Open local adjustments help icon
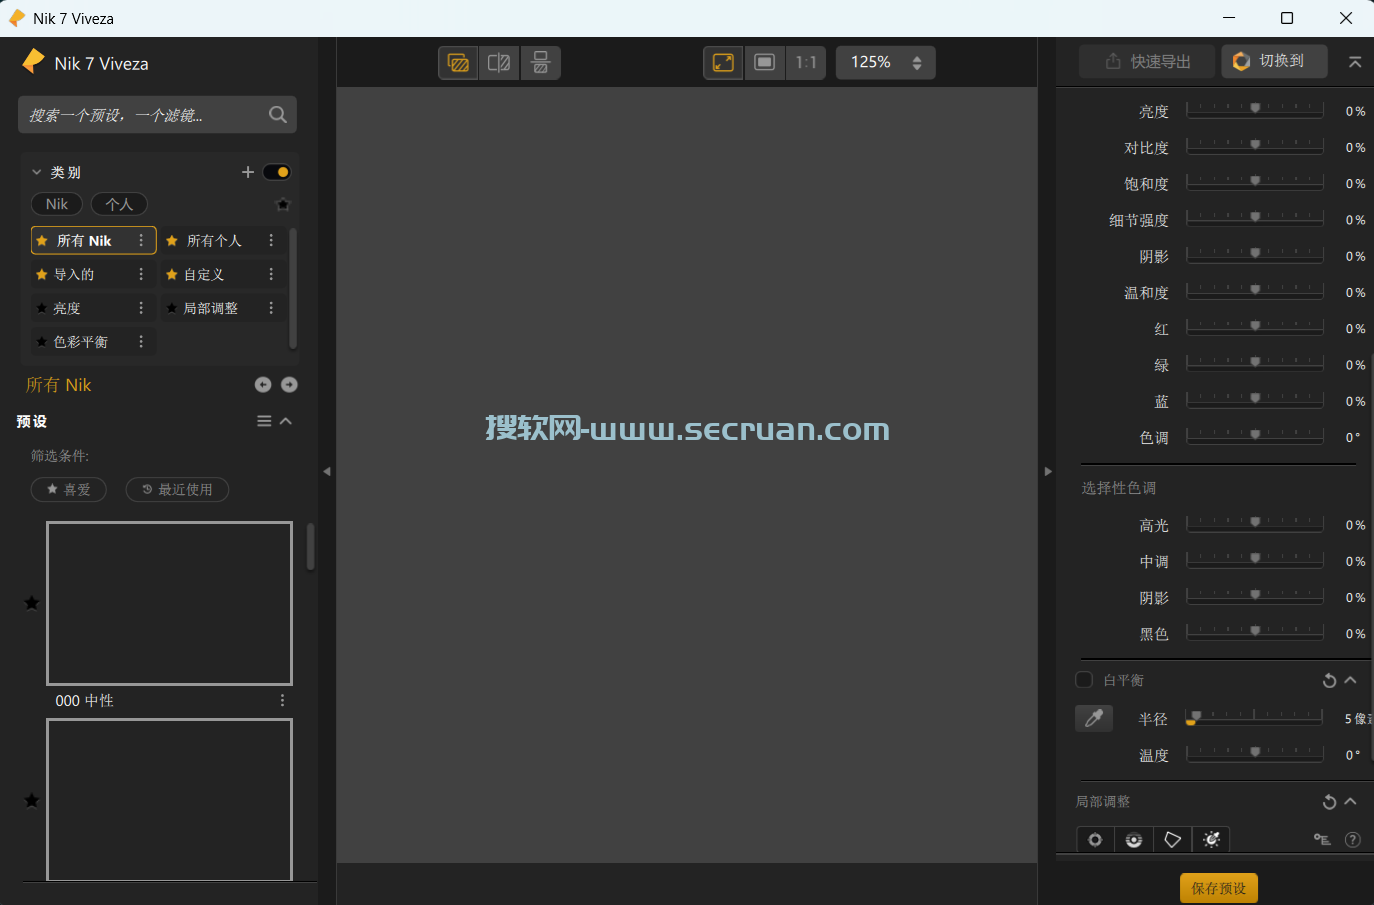 1353,840
